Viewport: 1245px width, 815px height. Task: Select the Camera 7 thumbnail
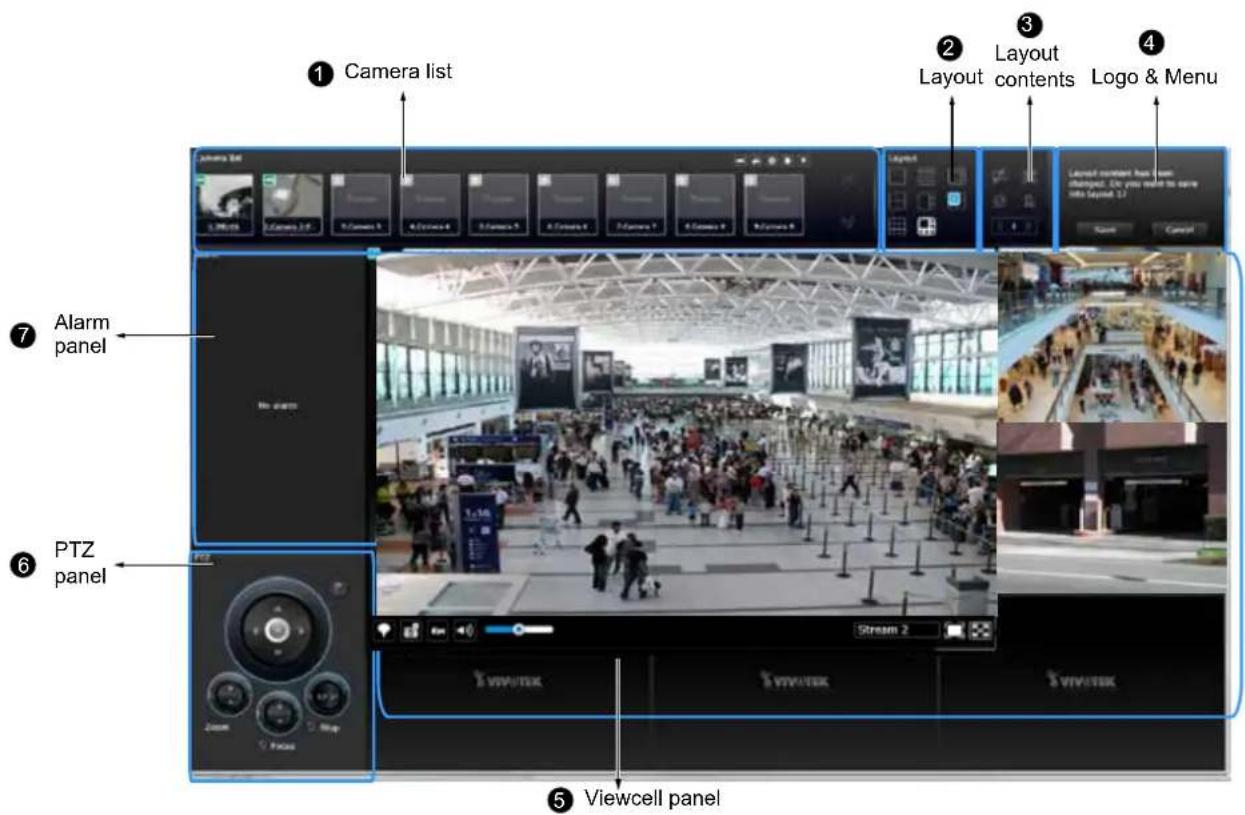coord(636,203)
